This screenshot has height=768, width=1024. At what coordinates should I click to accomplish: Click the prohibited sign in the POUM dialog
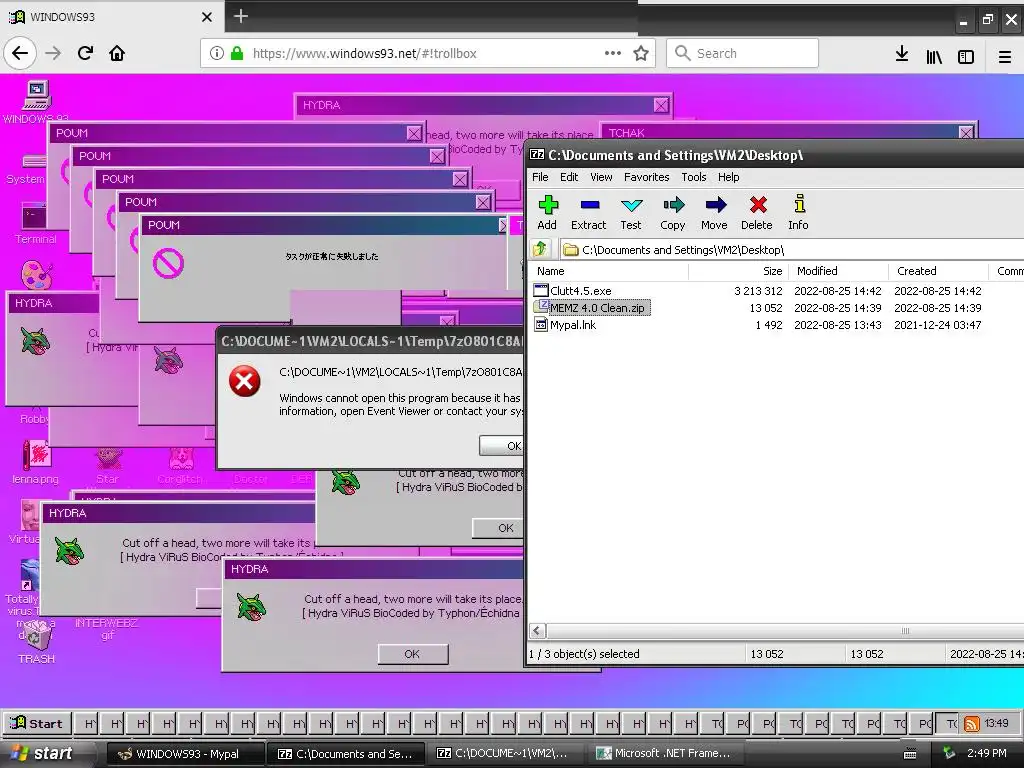168,264
